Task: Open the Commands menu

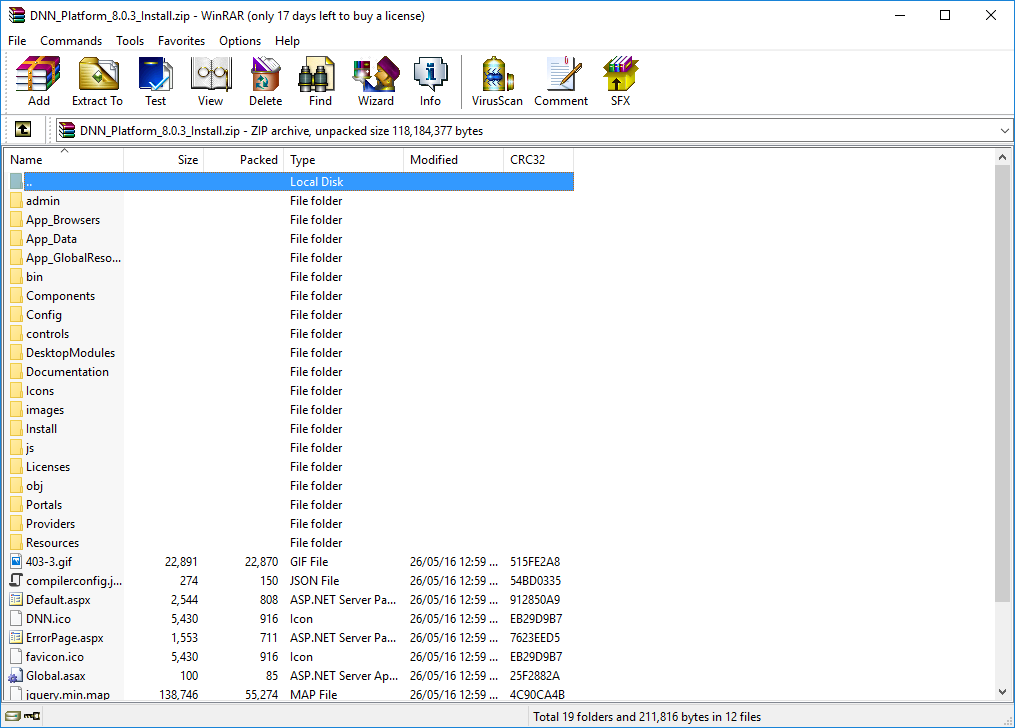Action: click(x=71, y=41)
